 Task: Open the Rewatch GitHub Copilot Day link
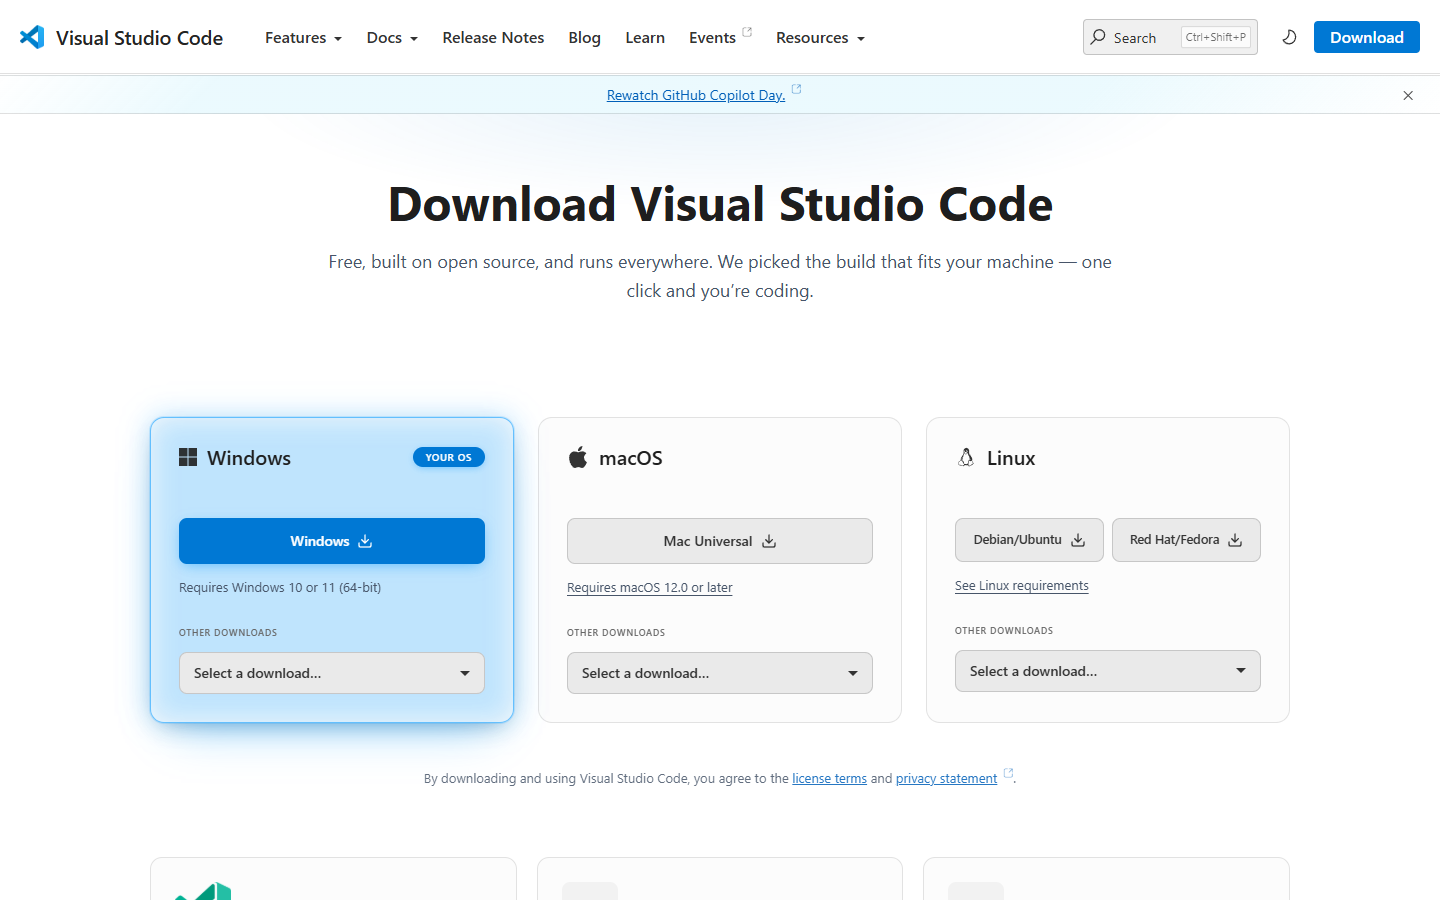[696, 95]
